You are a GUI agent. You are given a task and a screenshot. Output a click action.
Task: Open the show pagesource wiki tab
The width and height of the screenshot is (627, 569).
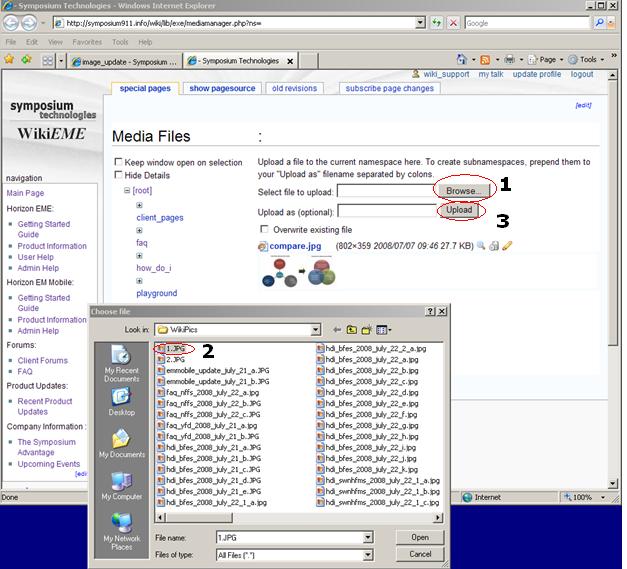222,88
